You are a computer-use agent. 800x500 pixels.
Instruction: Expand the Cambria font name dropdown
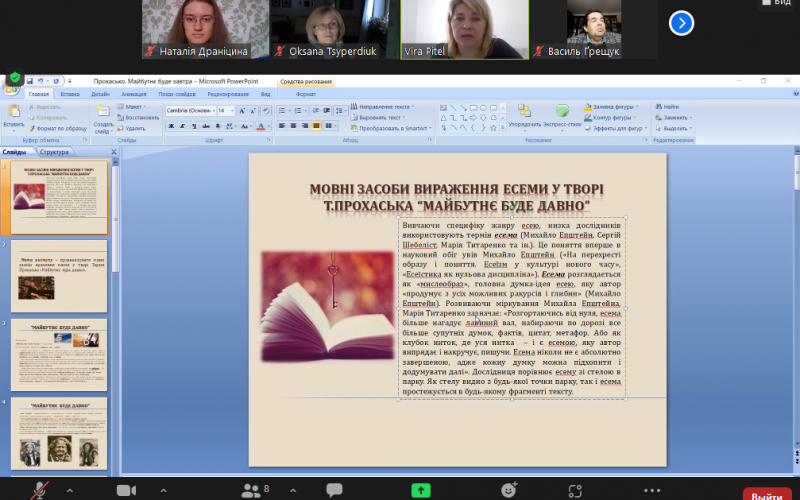pyautogui.click(x=212, y=110)
